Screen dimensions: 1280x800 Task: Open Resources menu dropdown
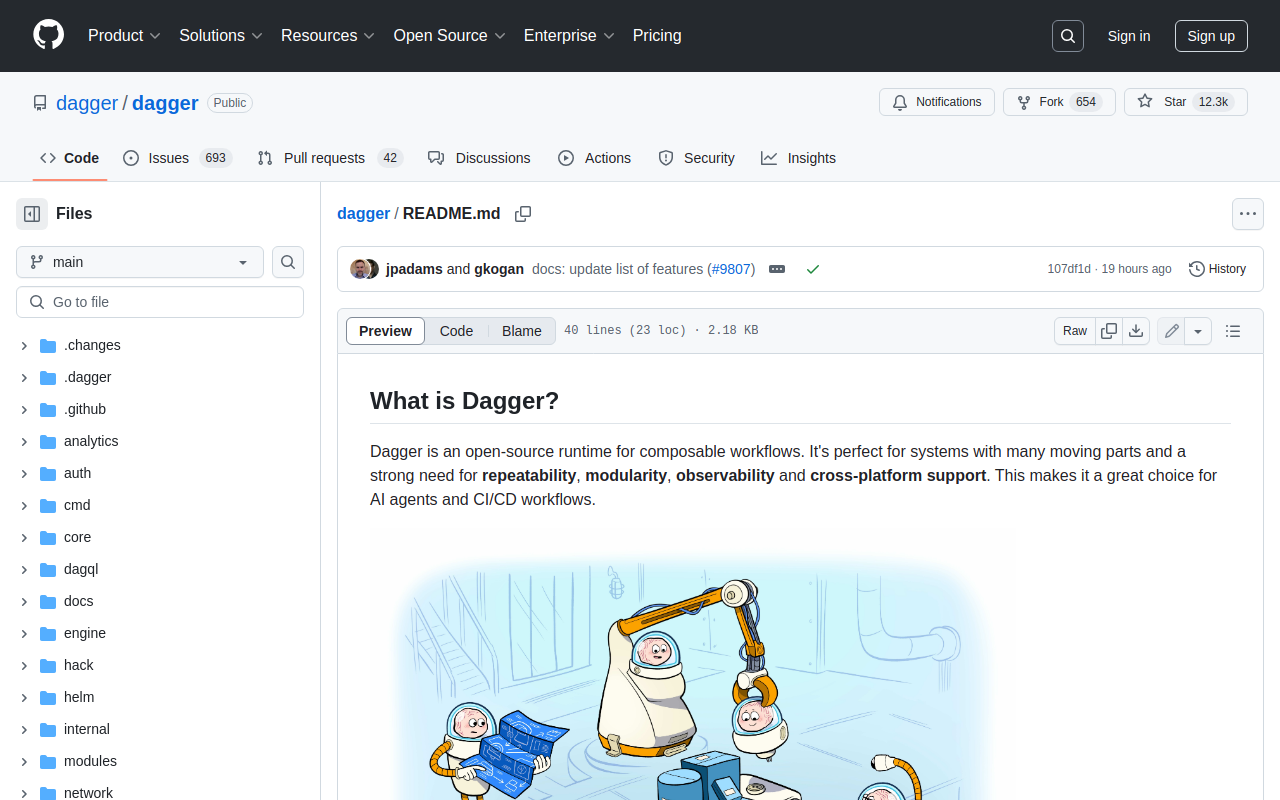point(328,35)
